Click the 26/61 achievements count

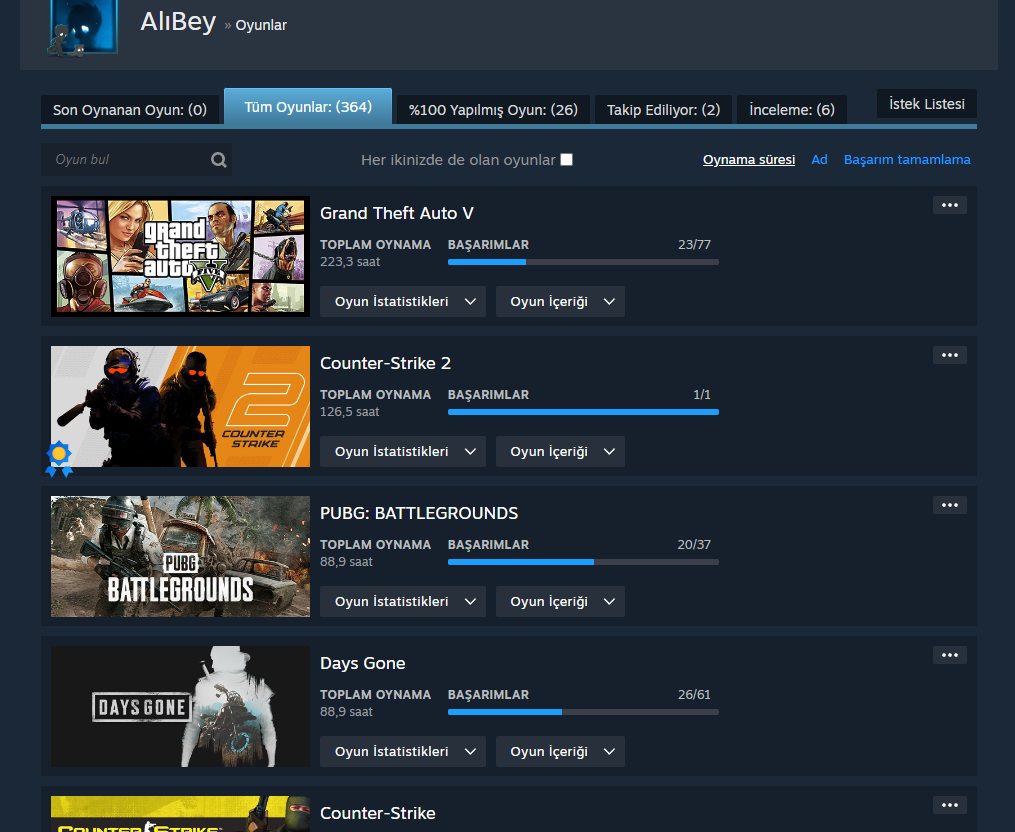695,695
